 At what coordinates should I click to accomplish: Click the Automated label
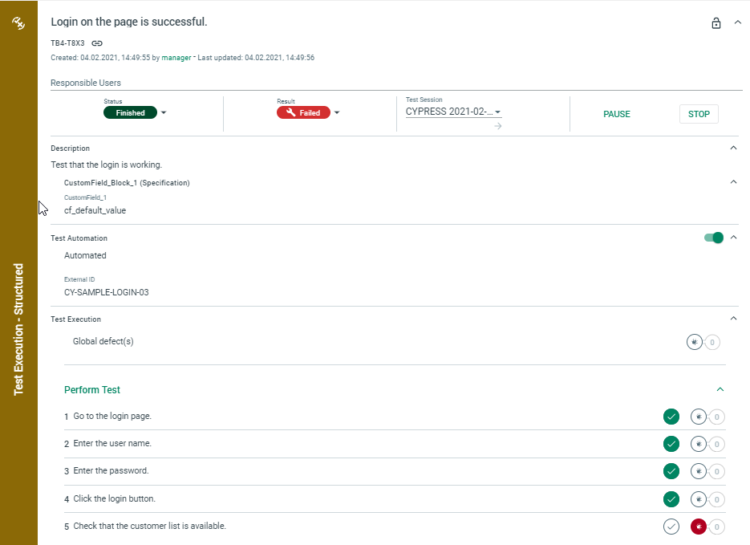[85, 256]
